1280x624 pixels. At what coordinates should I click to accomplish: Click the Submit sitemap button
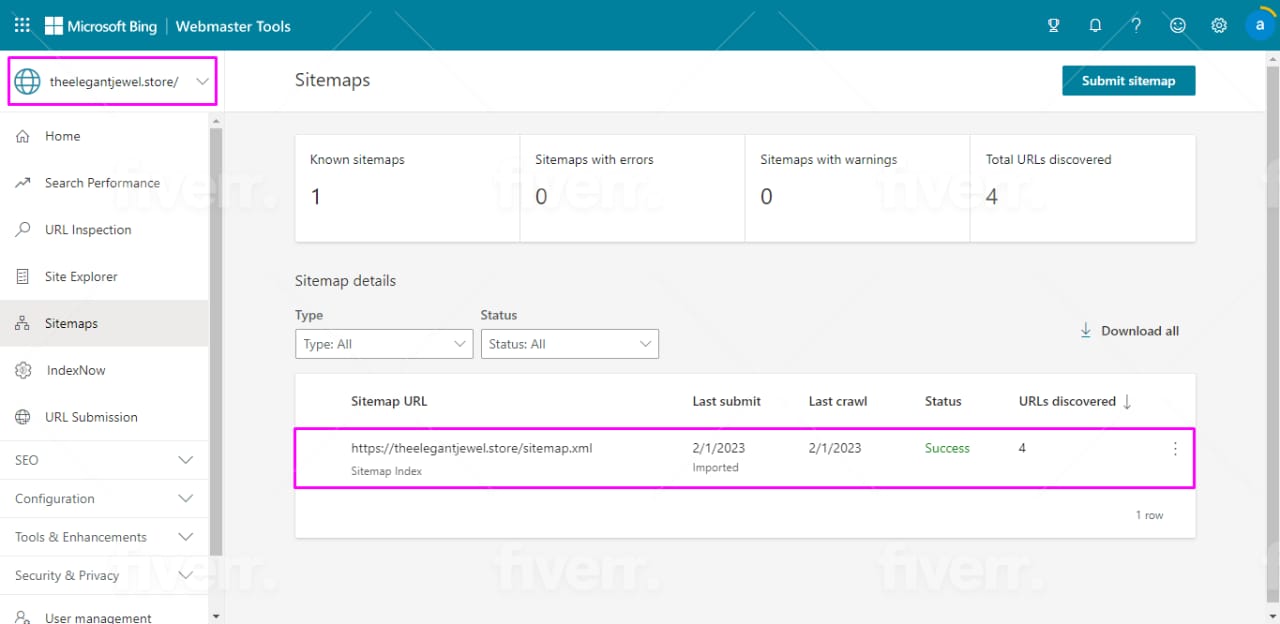[1128, 81]
